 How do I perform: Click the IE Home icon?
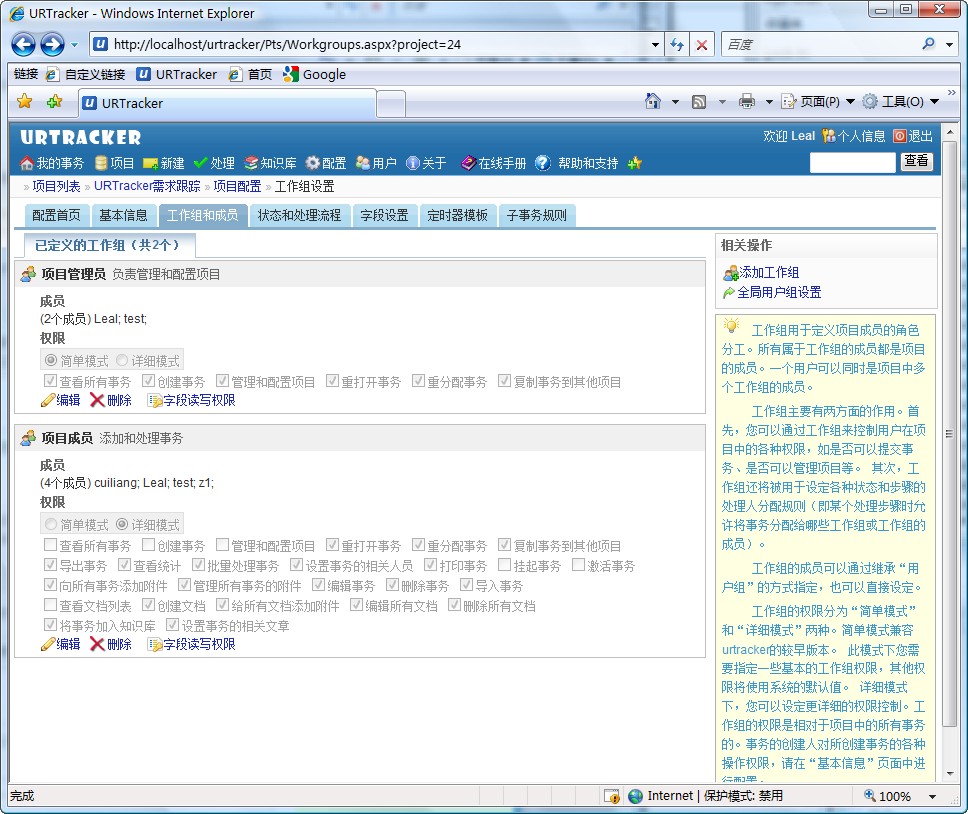(x=653, y=101)
